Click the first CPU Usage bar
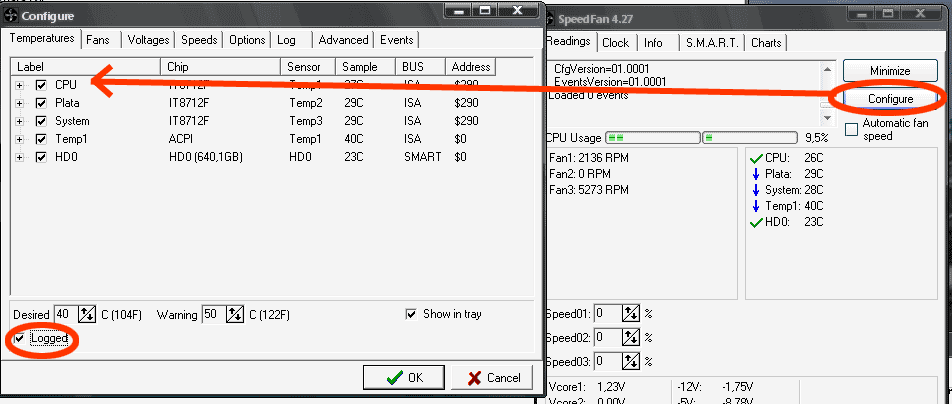This screenshot has height=404, width=952. (x=653, y=138)
